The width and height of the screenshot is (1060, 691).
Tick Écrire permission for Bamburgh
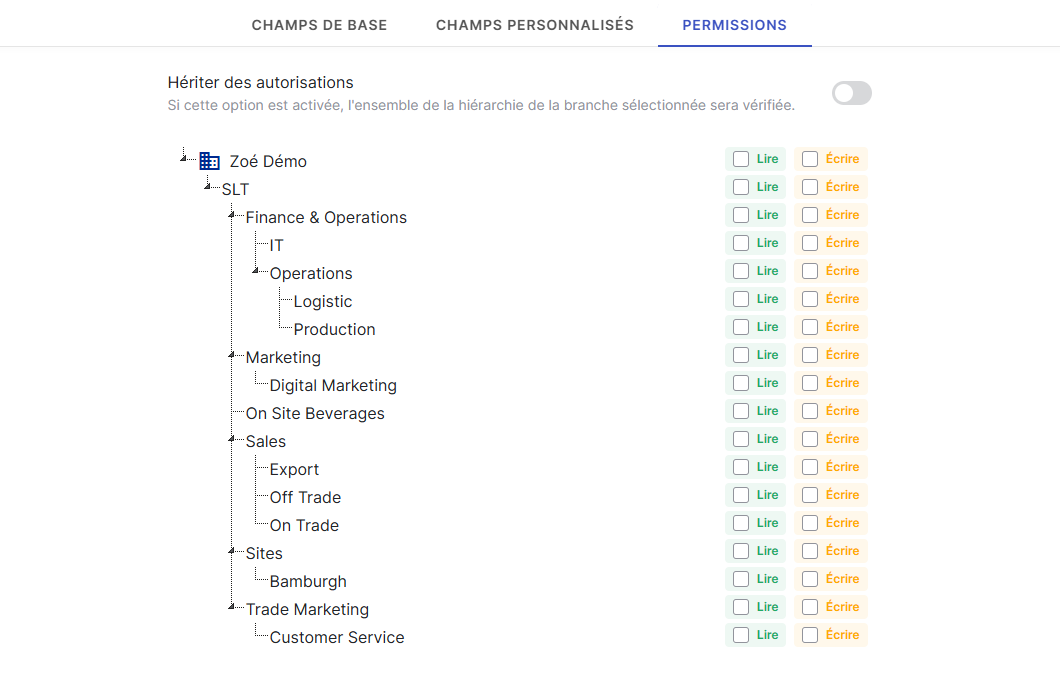point(810,579)
